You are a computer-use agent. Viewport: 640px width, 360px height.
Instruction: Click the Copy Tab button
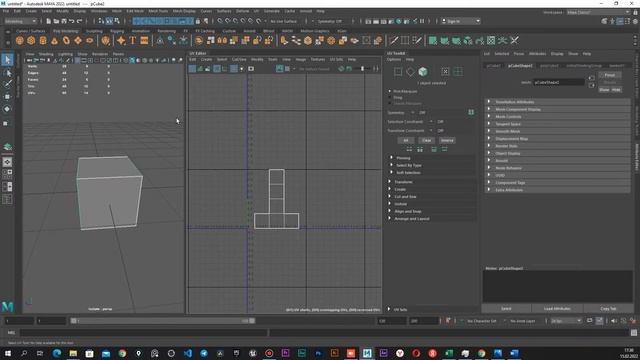(x=608, y=309)
